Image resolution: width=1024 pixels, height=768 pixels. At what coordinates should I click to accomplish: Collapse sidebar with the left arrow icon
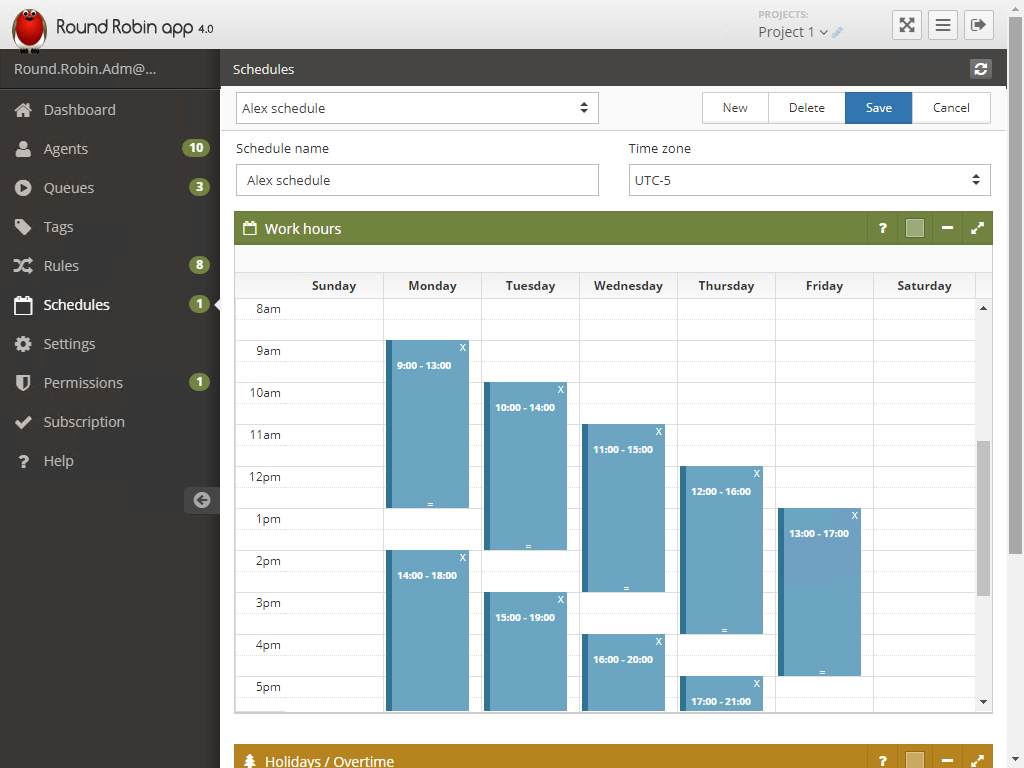coord(202,500)
